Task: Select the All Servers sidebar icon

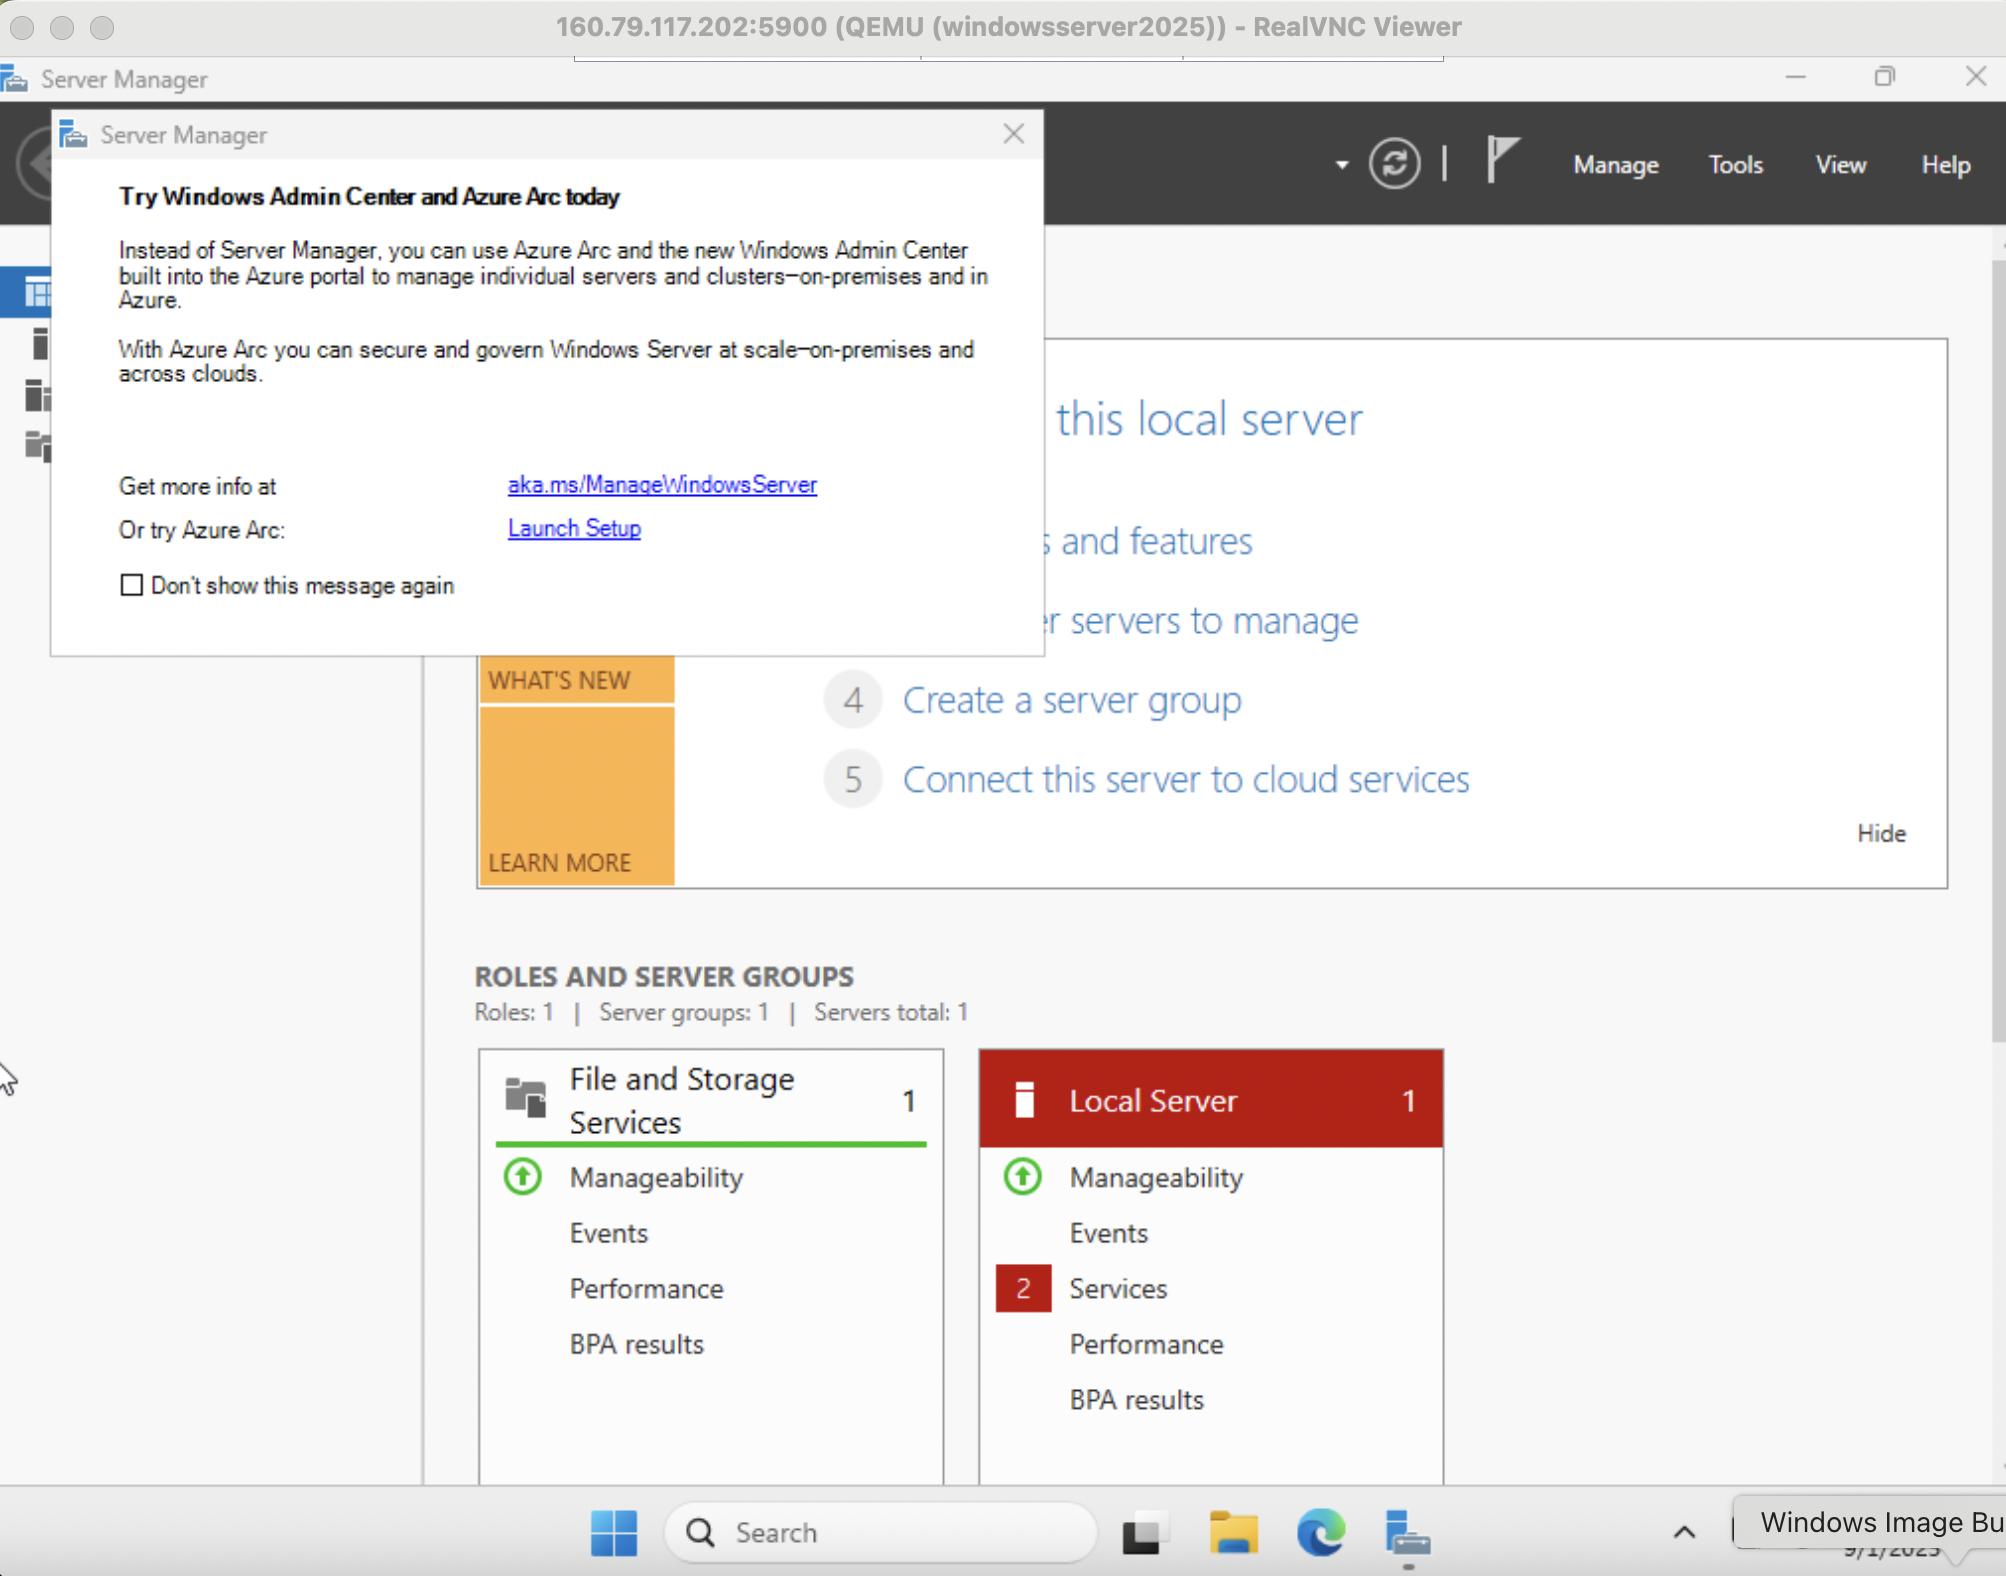Action: [37, 395]
